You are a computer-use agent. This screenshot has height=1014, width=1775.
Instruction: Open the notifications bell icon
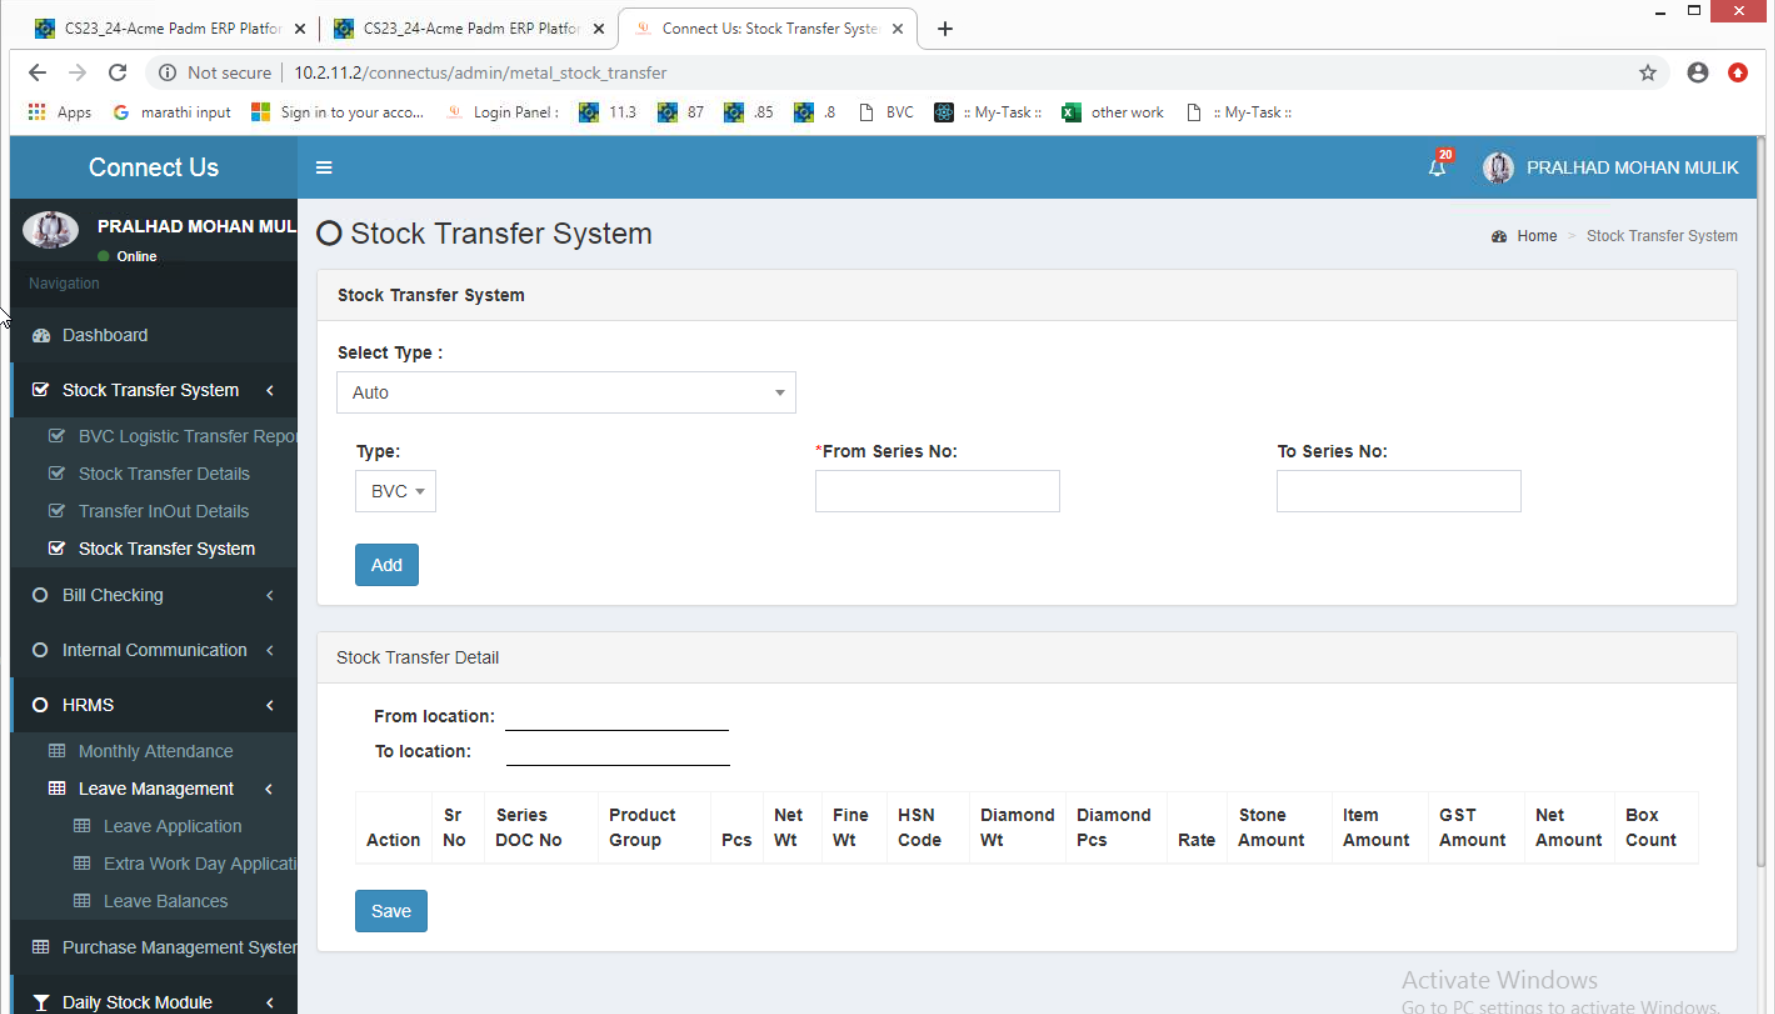[1437, 167]
